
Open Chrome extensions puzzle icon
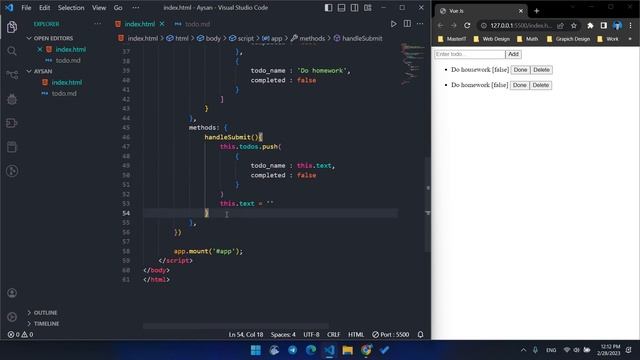pyautogui.click(x=590, y=26)
